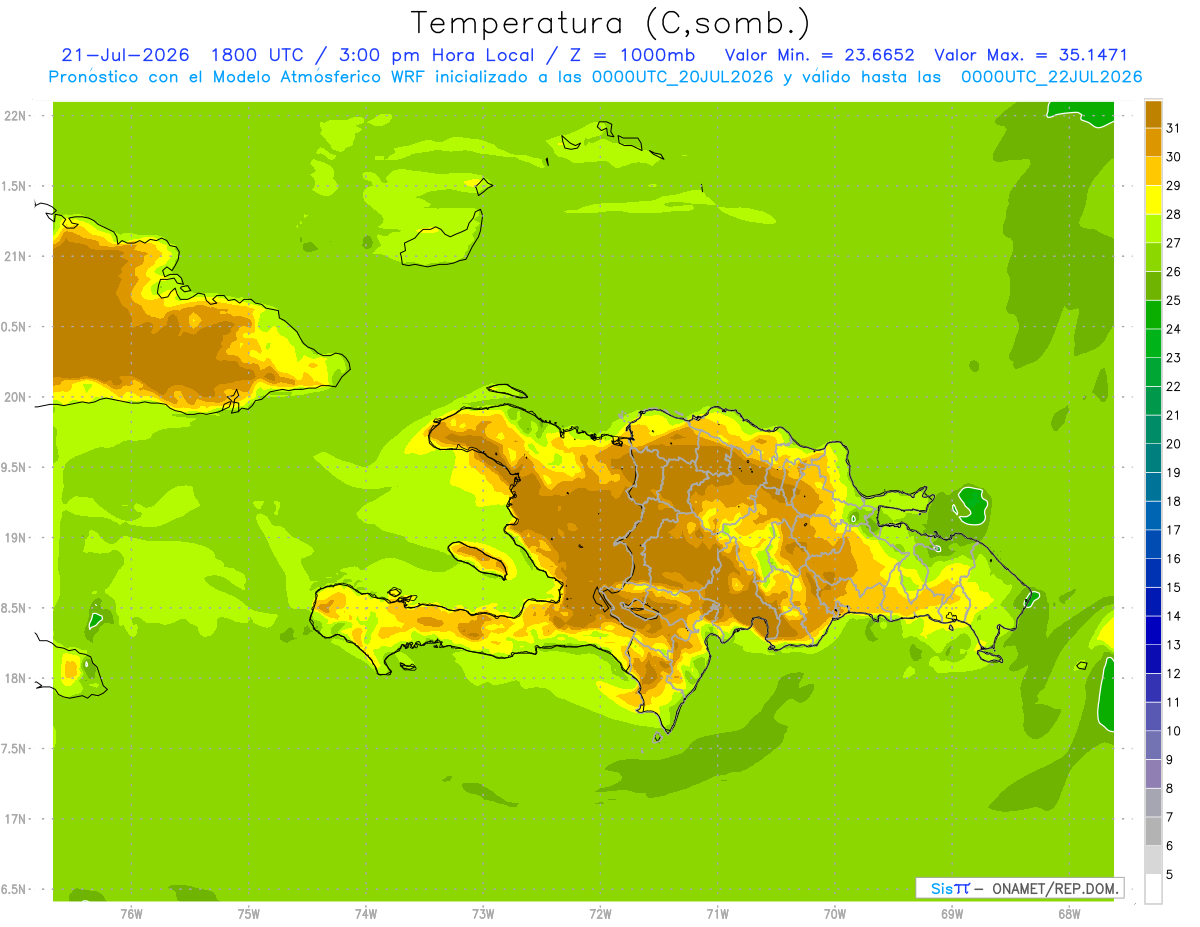
Task: Click the topmost brown swatch above 31
Action: [x=1153, y=113]
